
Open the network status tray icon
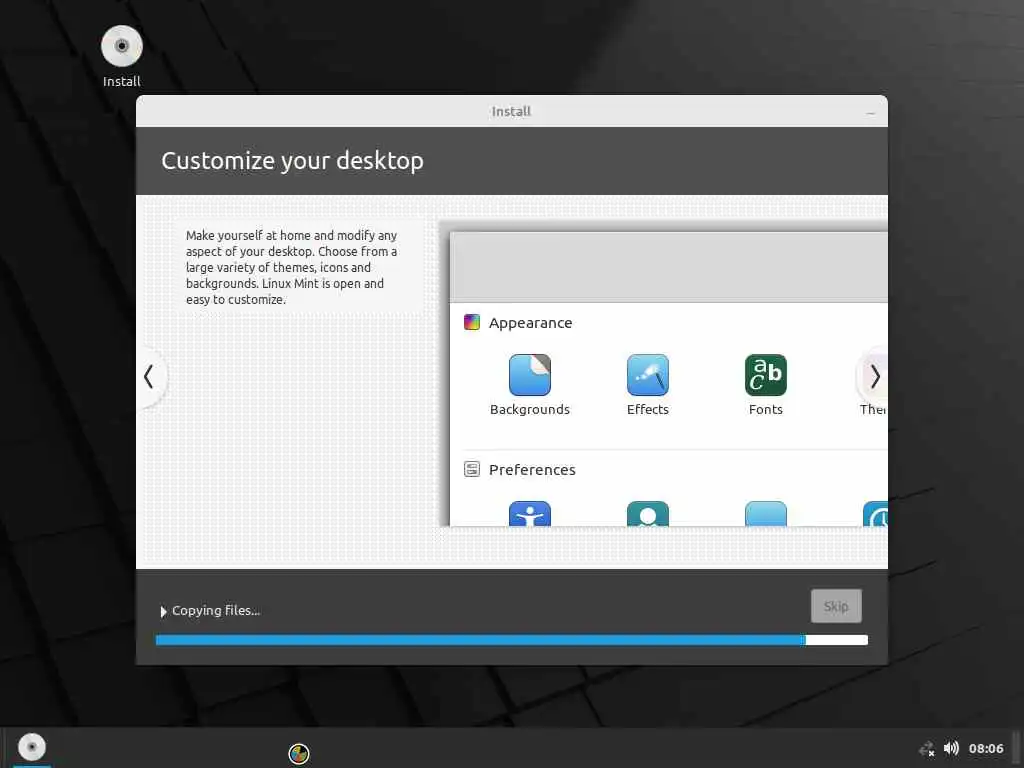click(927, 748)
